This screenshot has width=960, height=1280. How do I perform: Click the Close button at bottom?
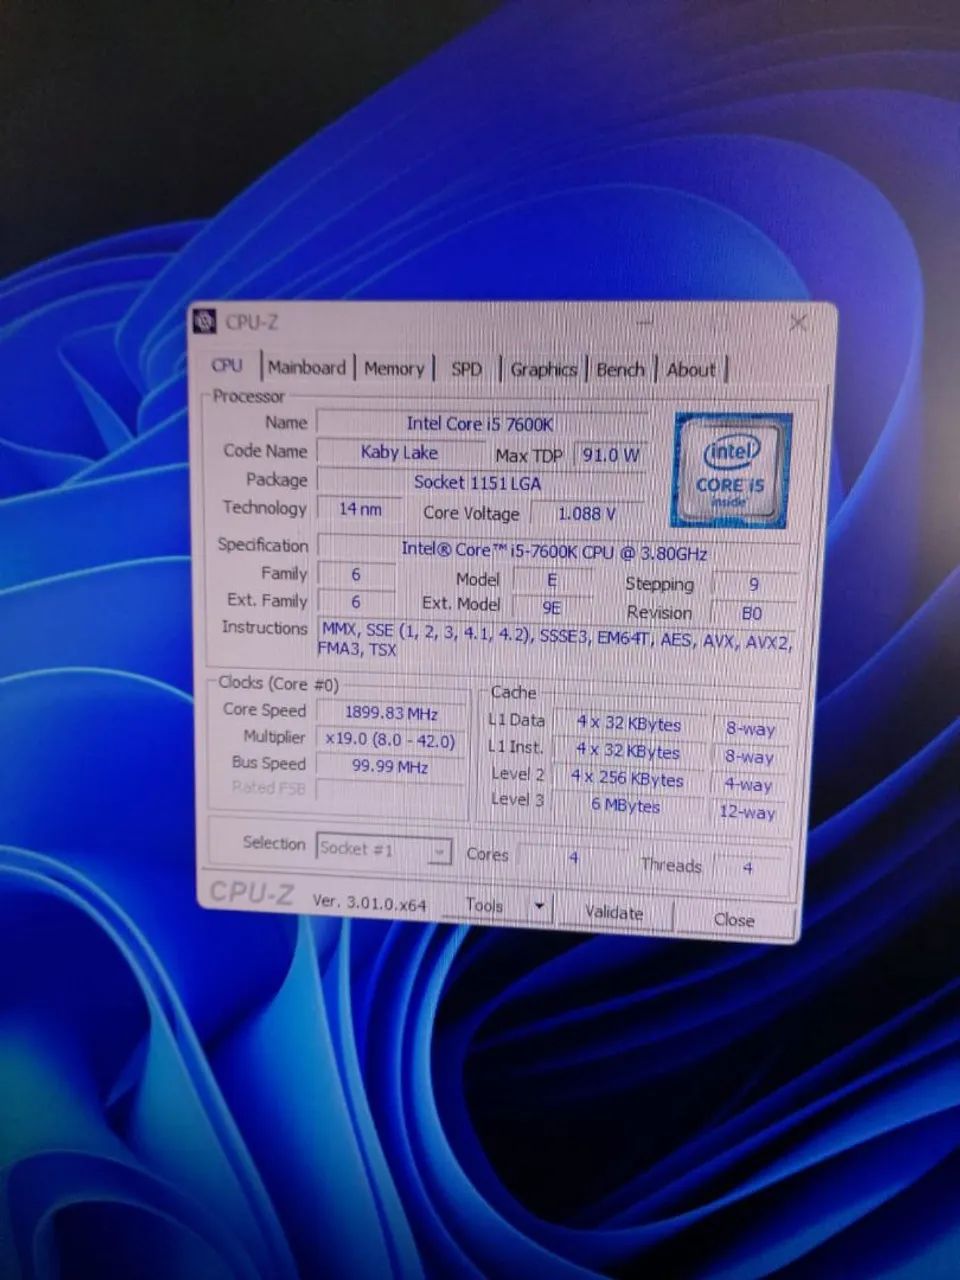[734, 919]
